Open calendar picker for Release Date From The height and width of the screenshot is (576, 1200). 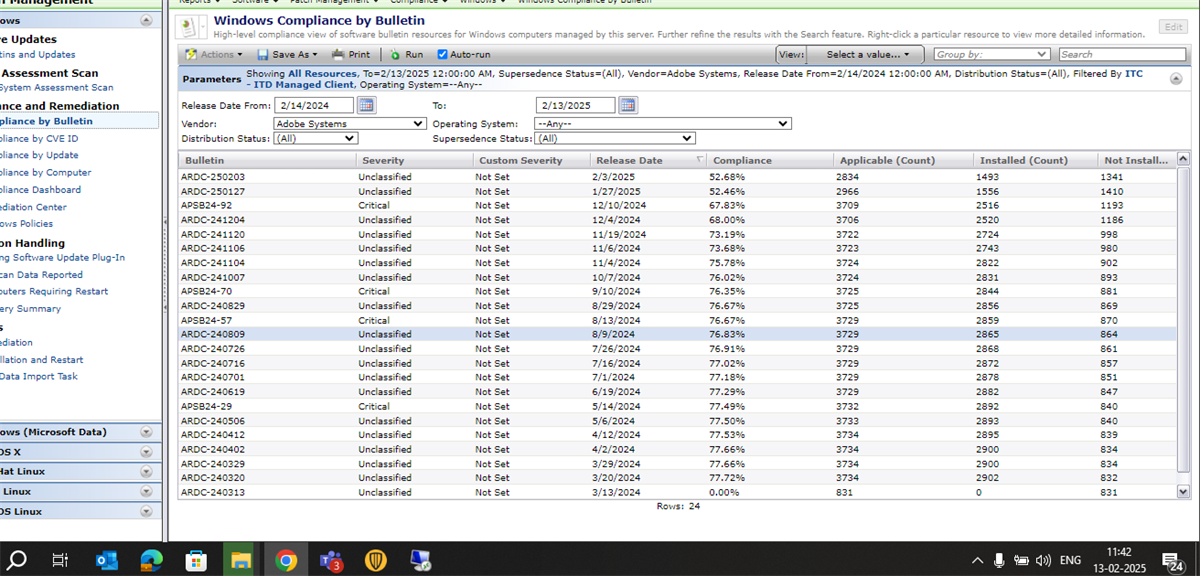point(366,105)
